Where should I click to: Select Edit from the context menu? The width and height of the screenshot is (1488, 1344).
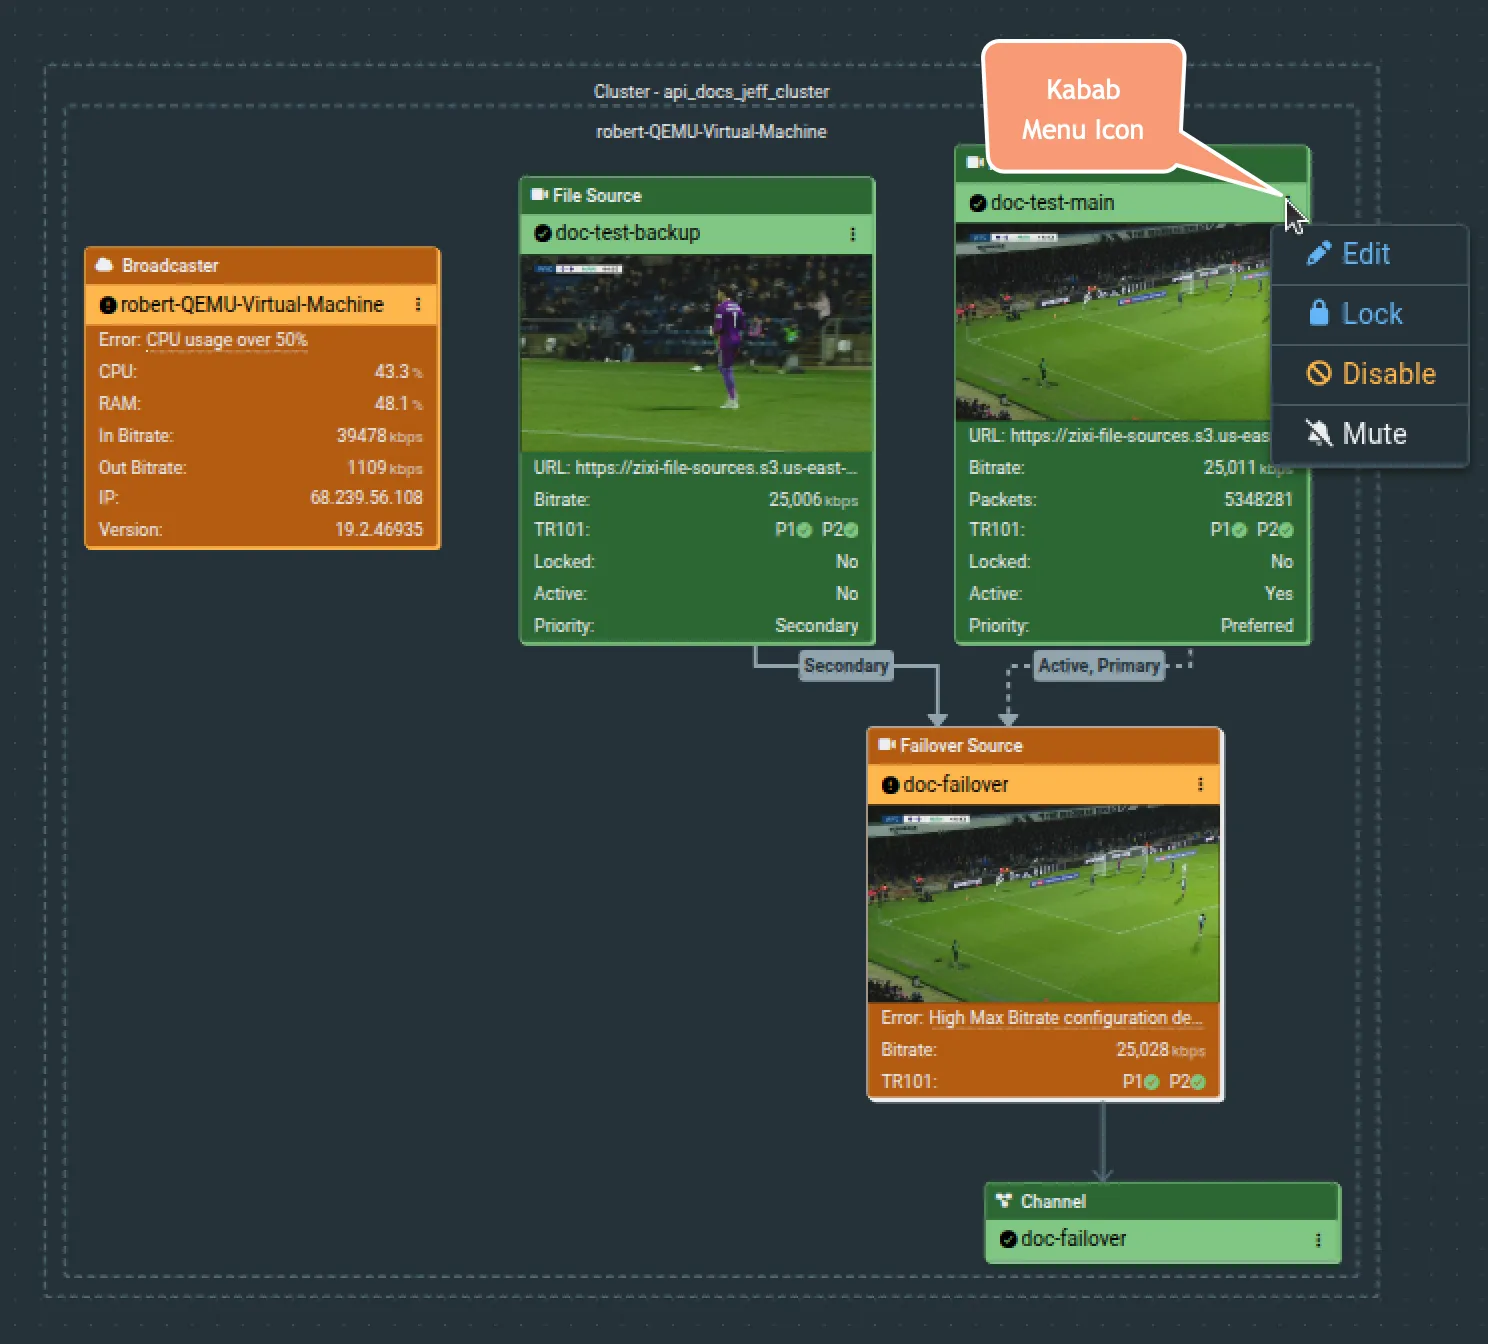[x=1369, y=254]
